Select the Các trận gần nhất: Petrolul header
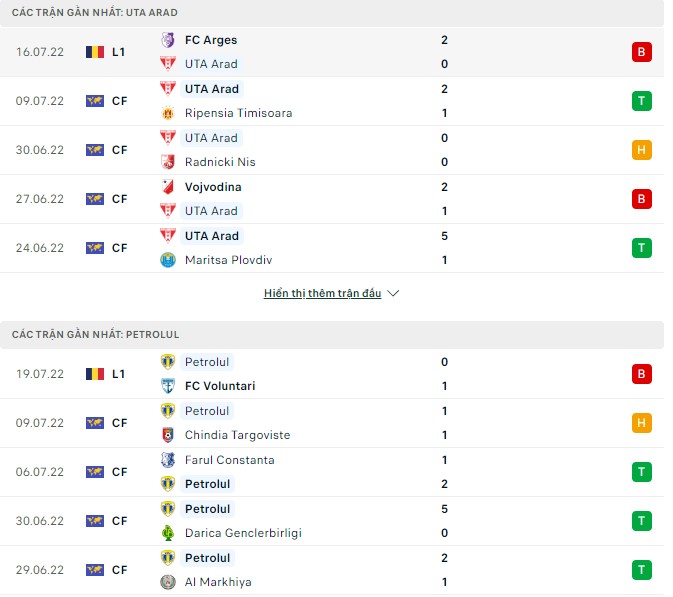The image size is (673, 597). (x=95, y=333)
